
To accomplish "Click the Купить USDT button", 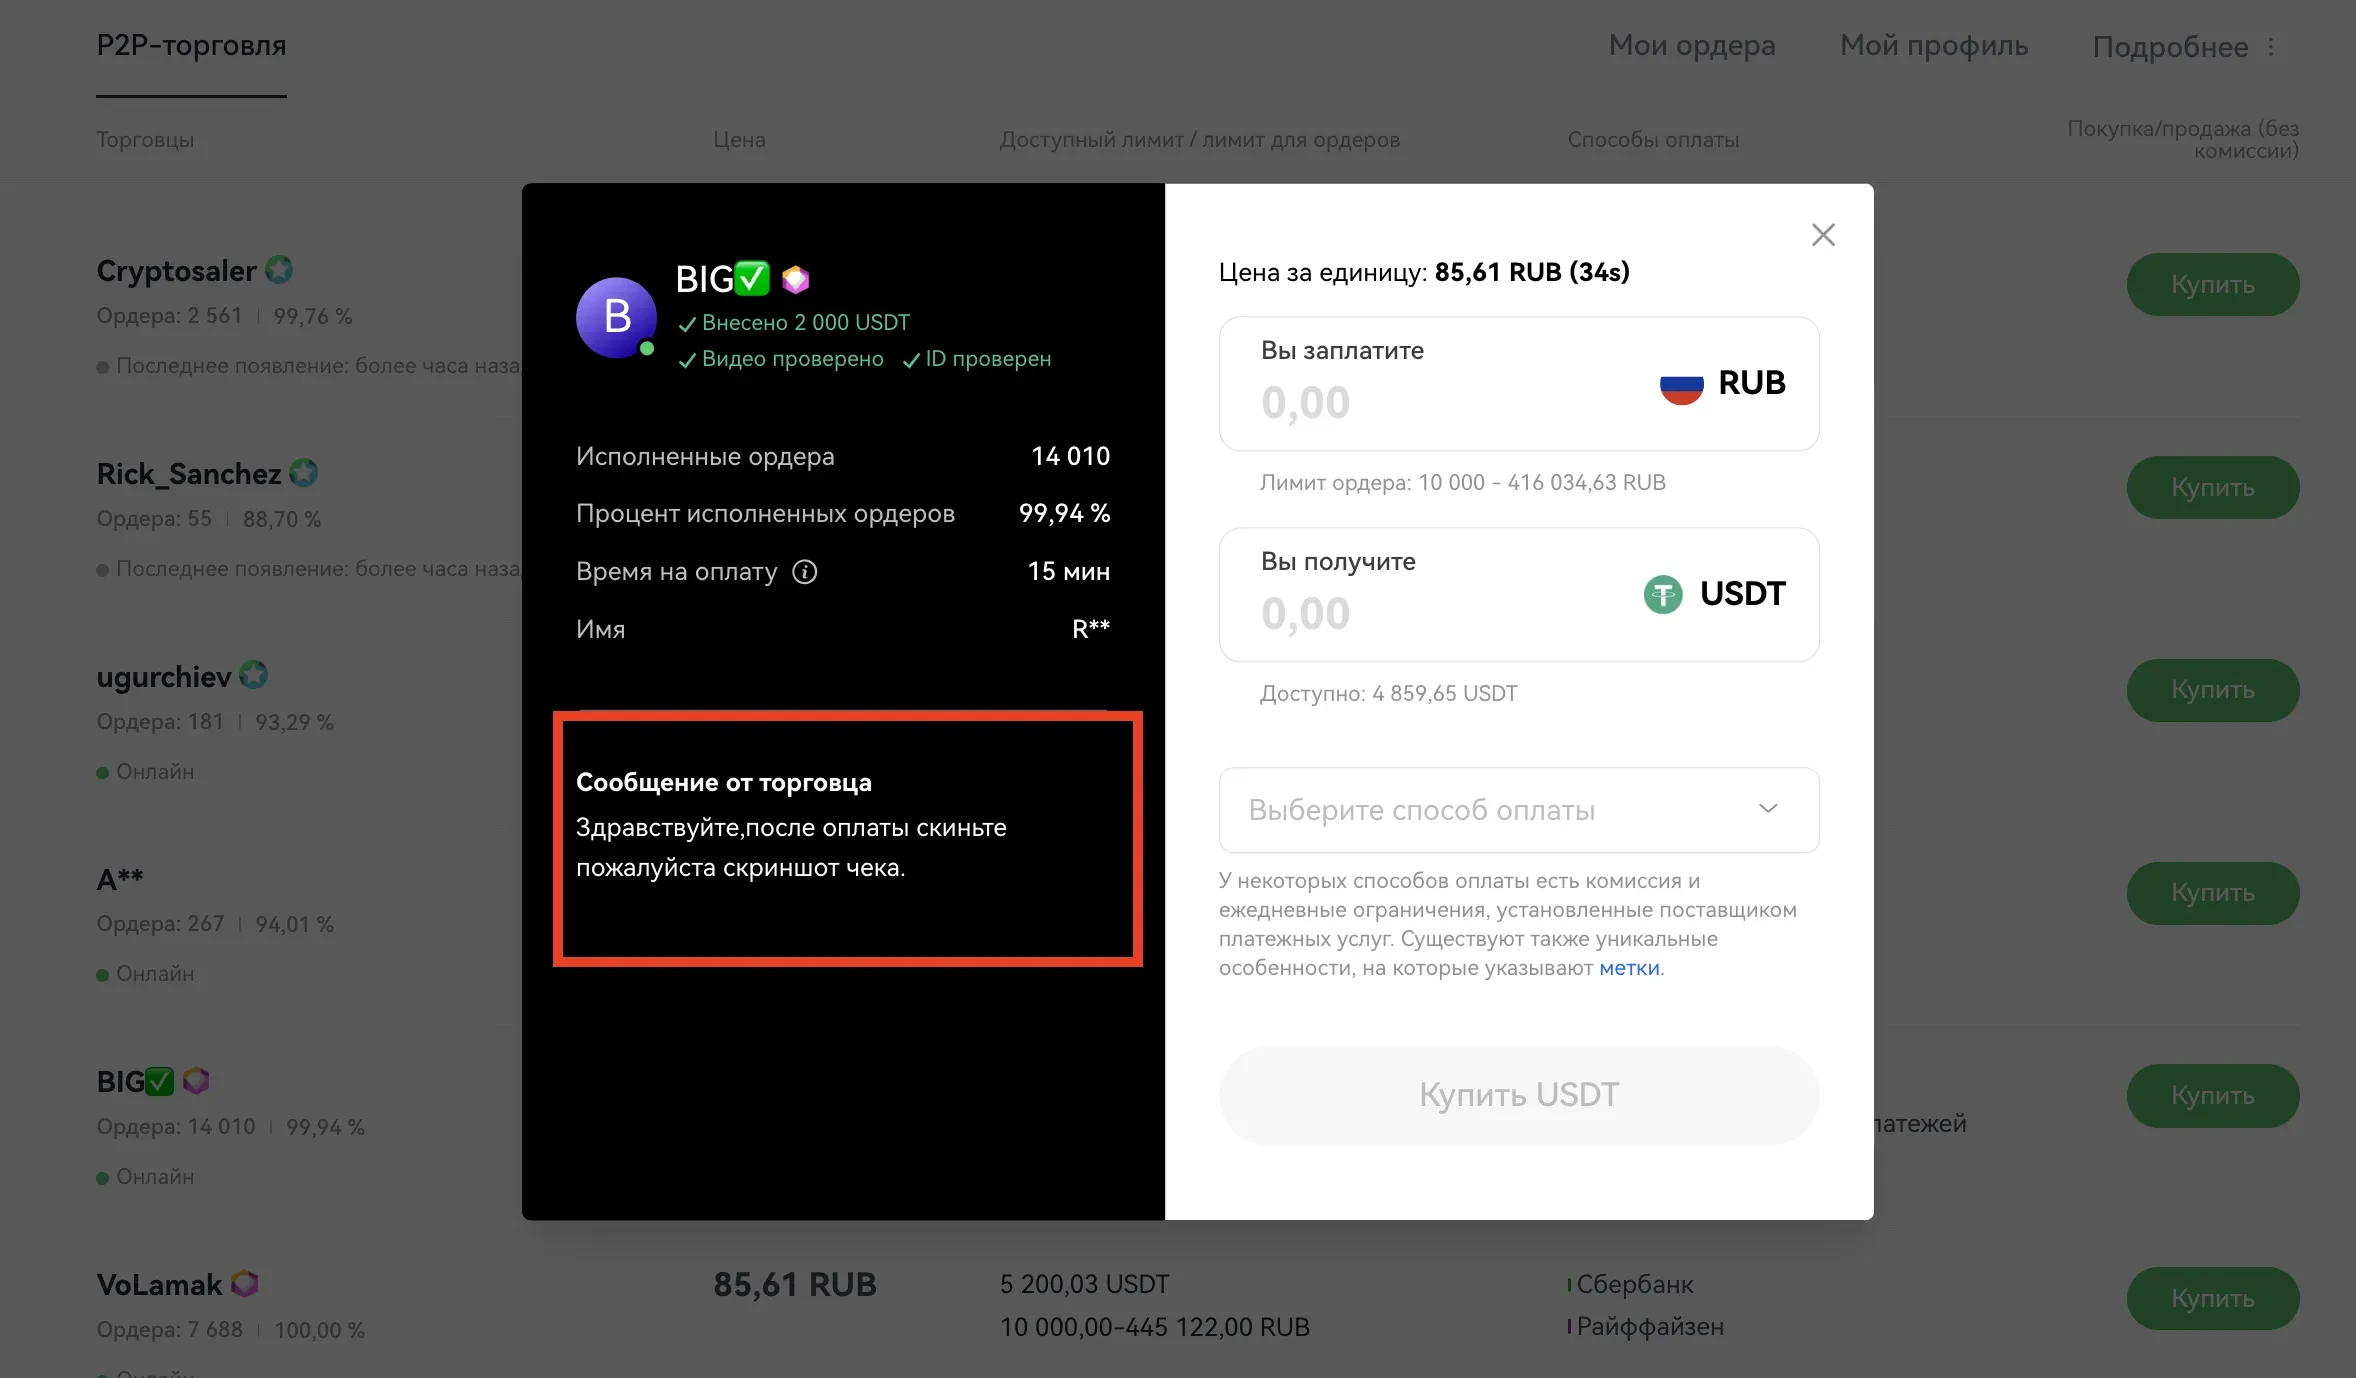I will pos(1518,1095).
